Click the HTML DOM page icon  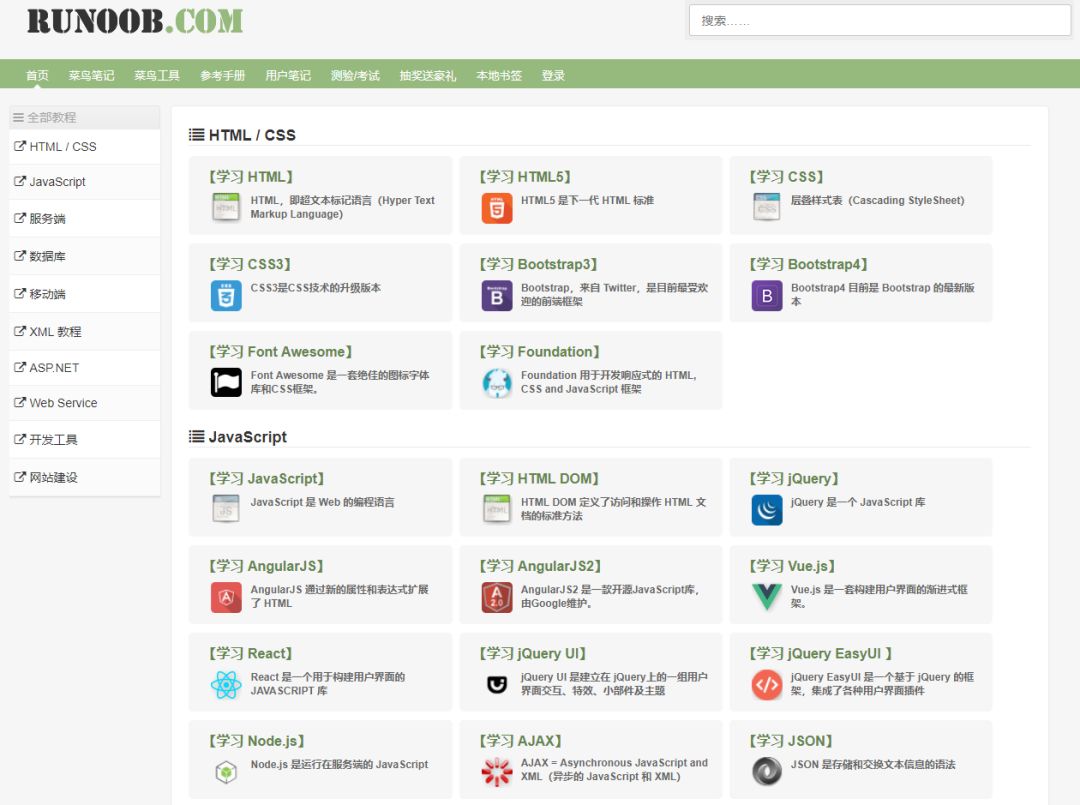coord(497,509)
